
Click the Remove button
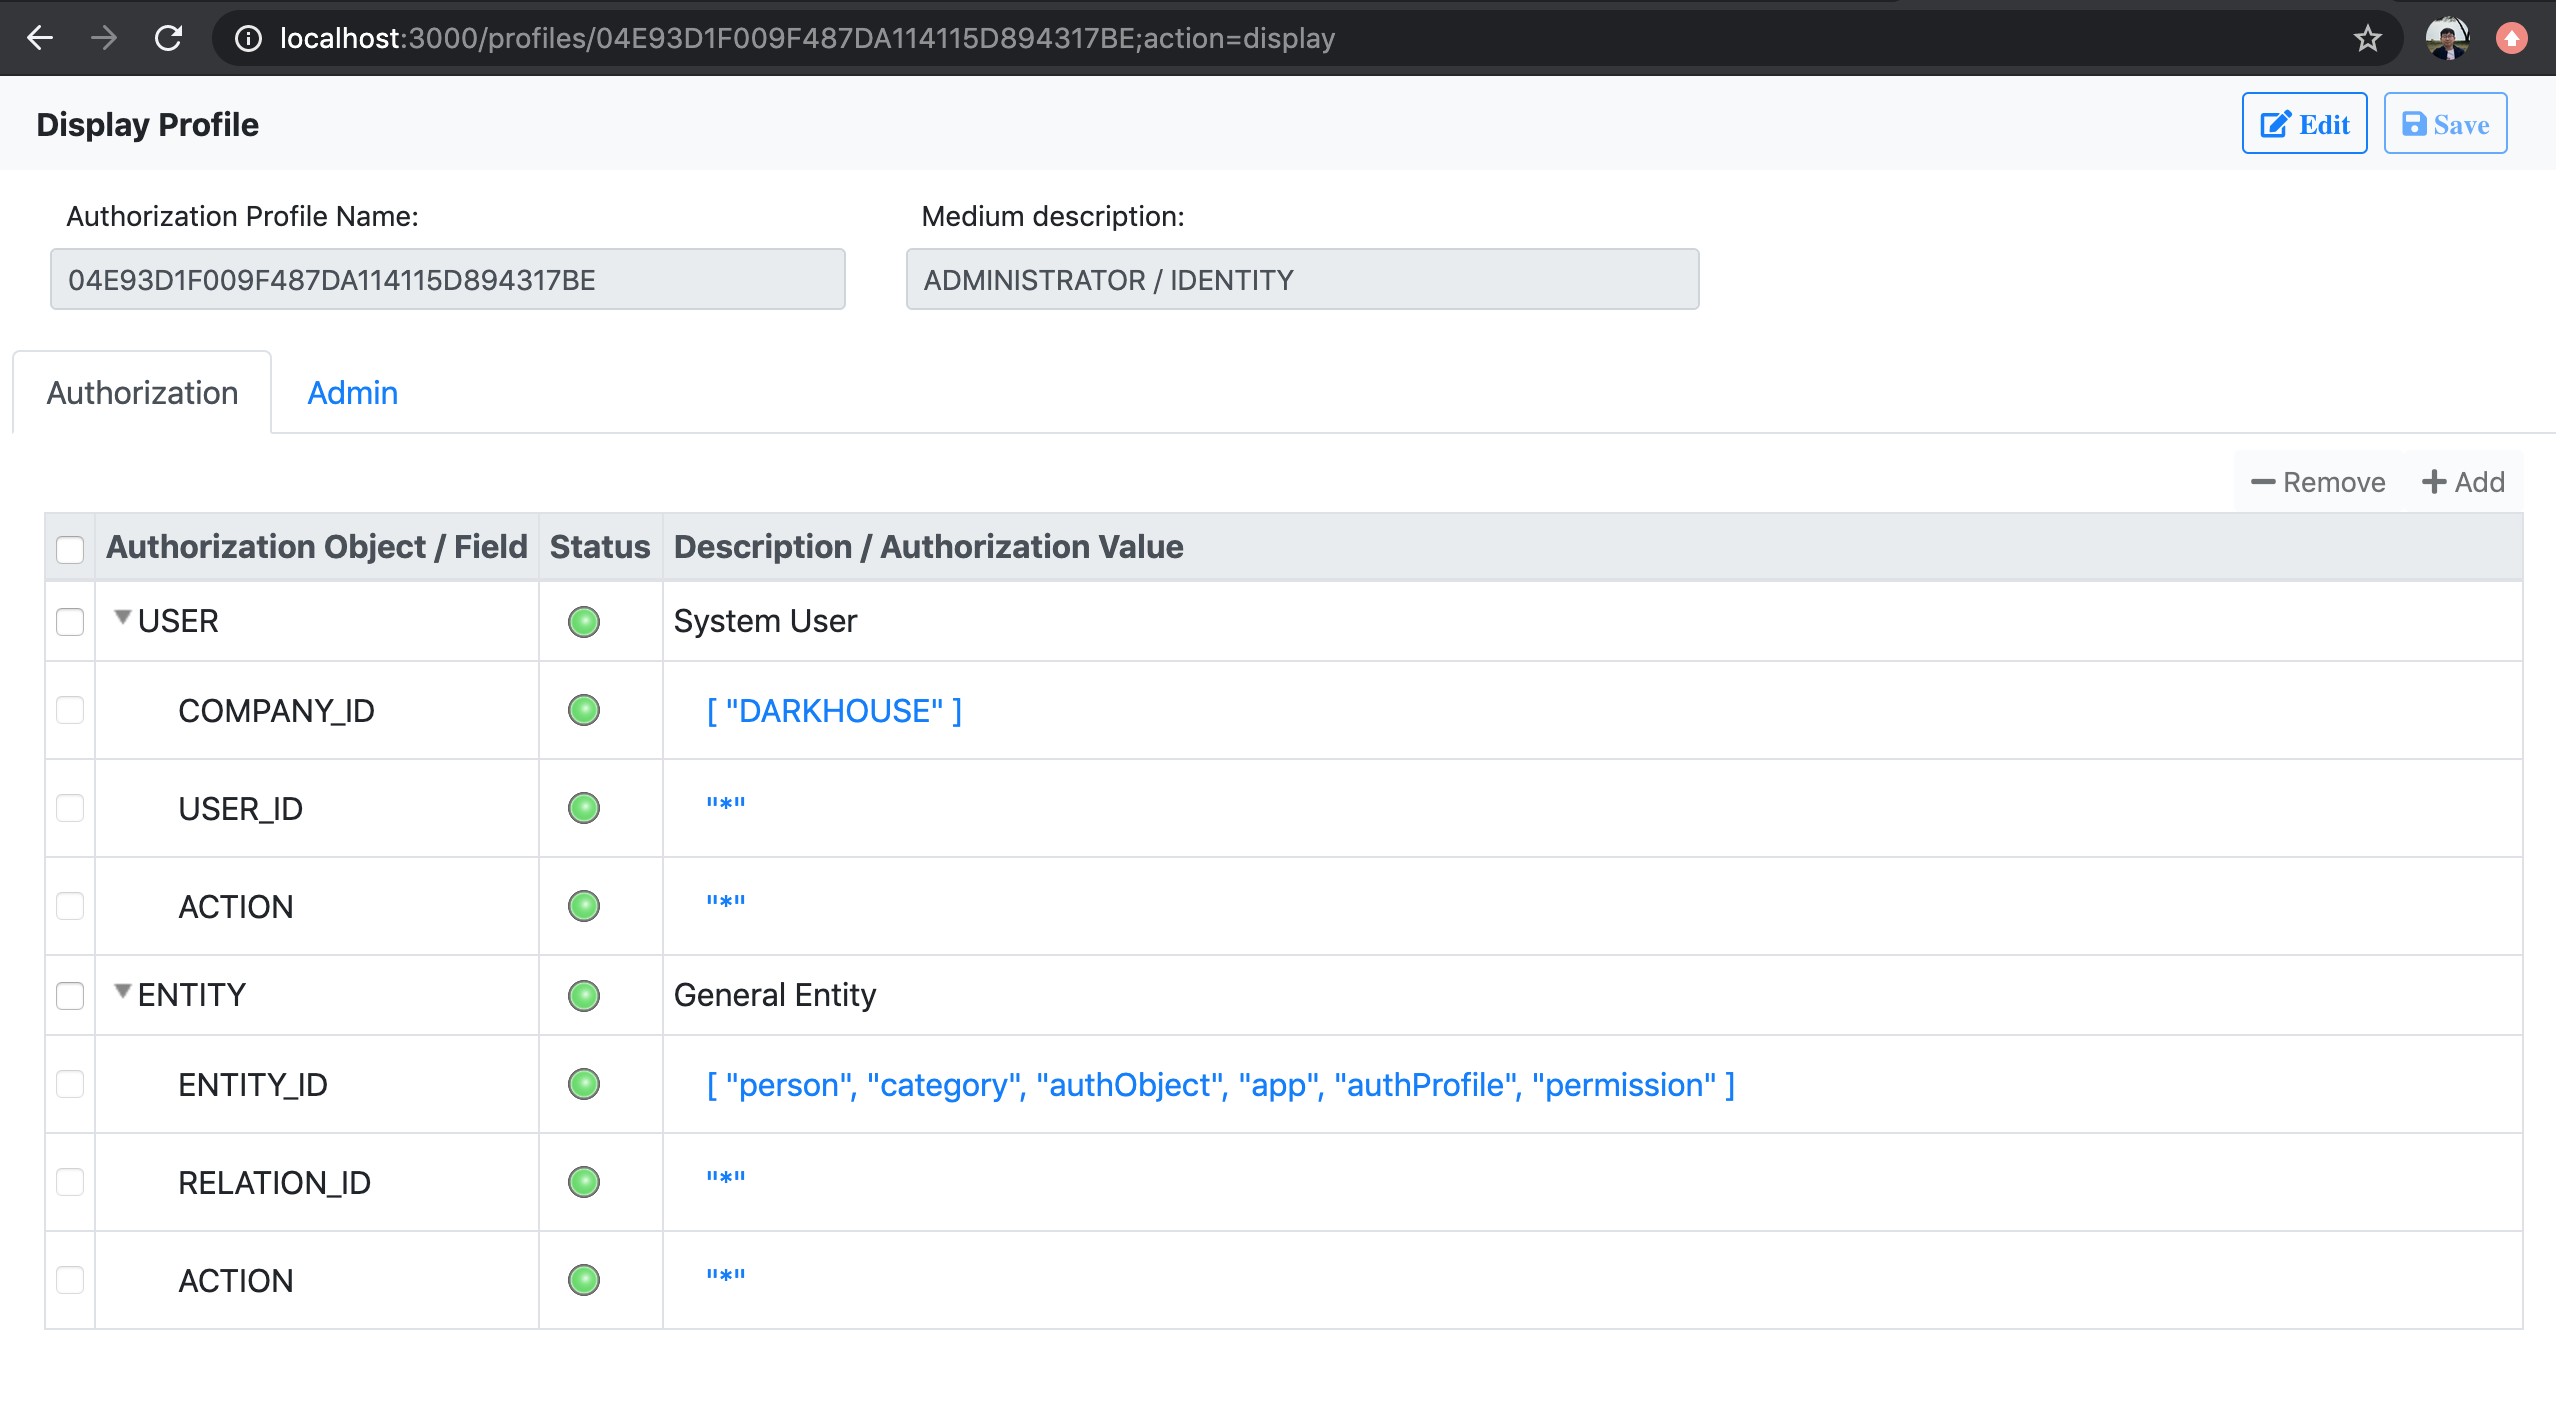2318,482
